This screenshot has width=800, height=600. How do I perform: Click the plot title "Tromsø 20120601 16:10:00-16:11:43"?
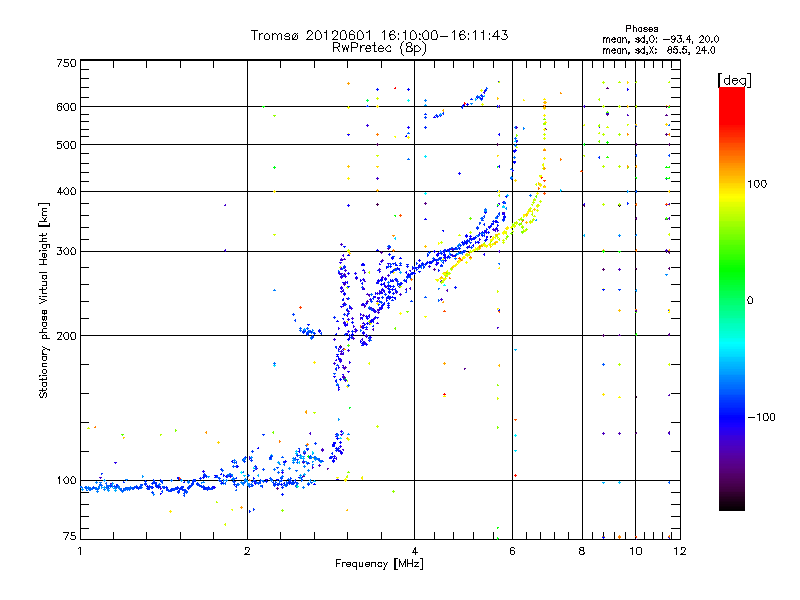(x=379, y=35)
